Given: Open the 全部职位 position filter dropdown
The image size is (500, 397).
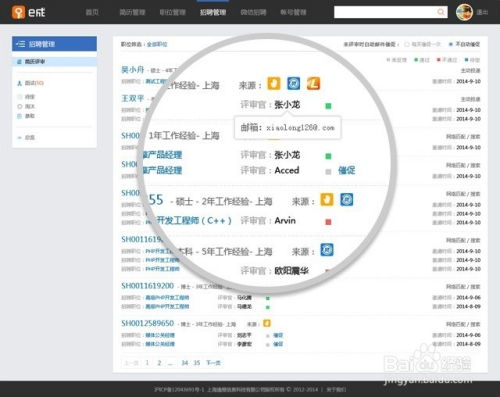Looking at the screenshot, I should 157,44.
